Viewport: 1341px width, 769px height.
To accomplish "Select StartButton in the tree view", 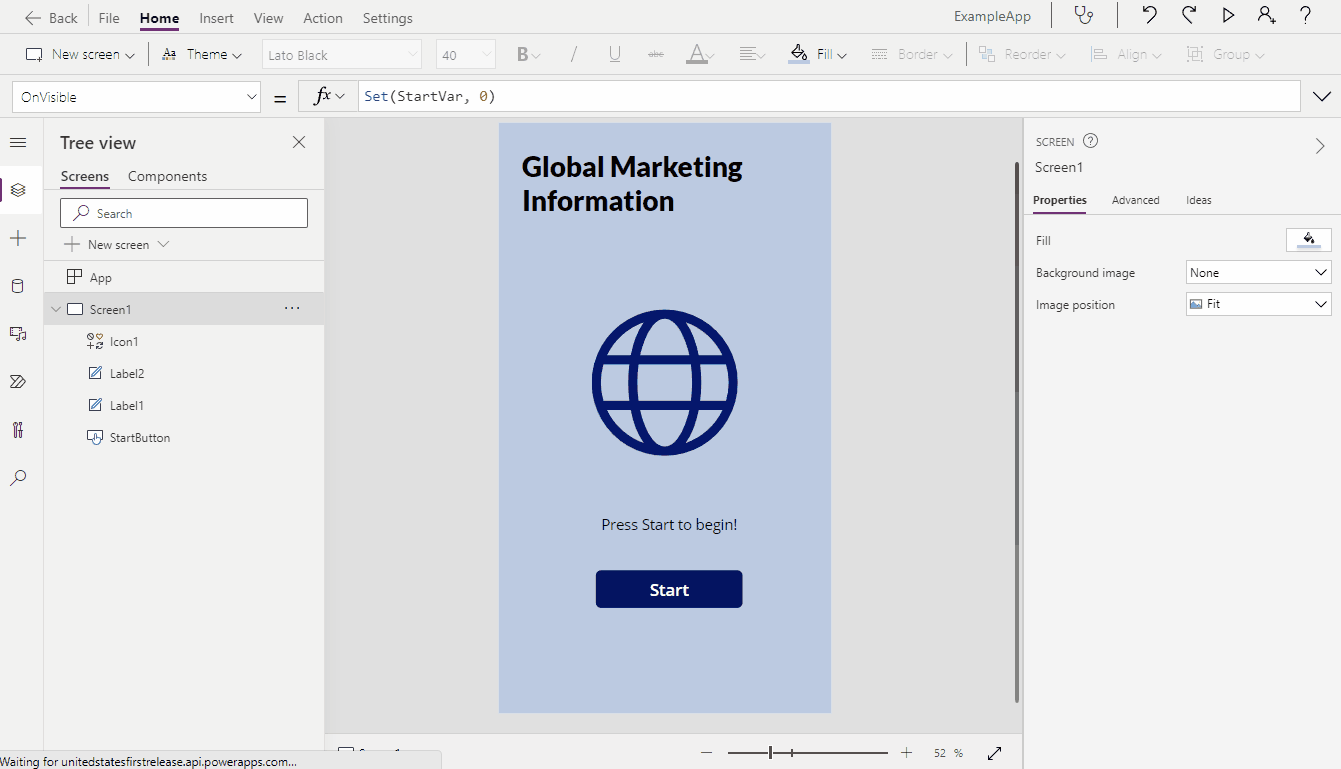I will click(x=139, y=437).
